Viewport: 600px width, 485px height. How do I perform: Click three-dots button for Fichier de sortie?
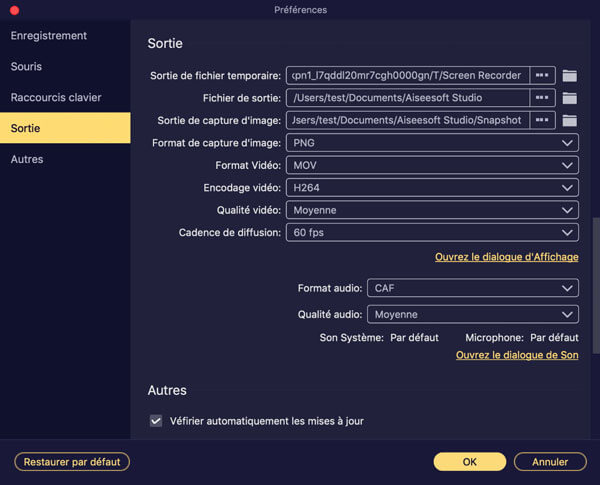tap(543, 98)
